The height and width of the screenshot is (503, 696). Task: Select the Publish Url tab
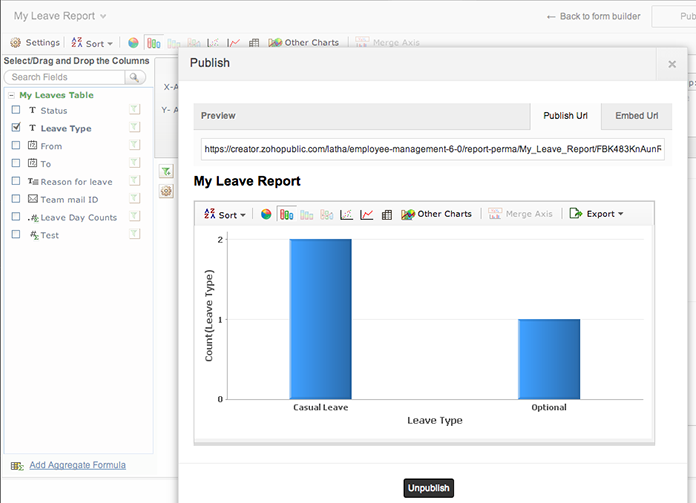pos(565,116)
